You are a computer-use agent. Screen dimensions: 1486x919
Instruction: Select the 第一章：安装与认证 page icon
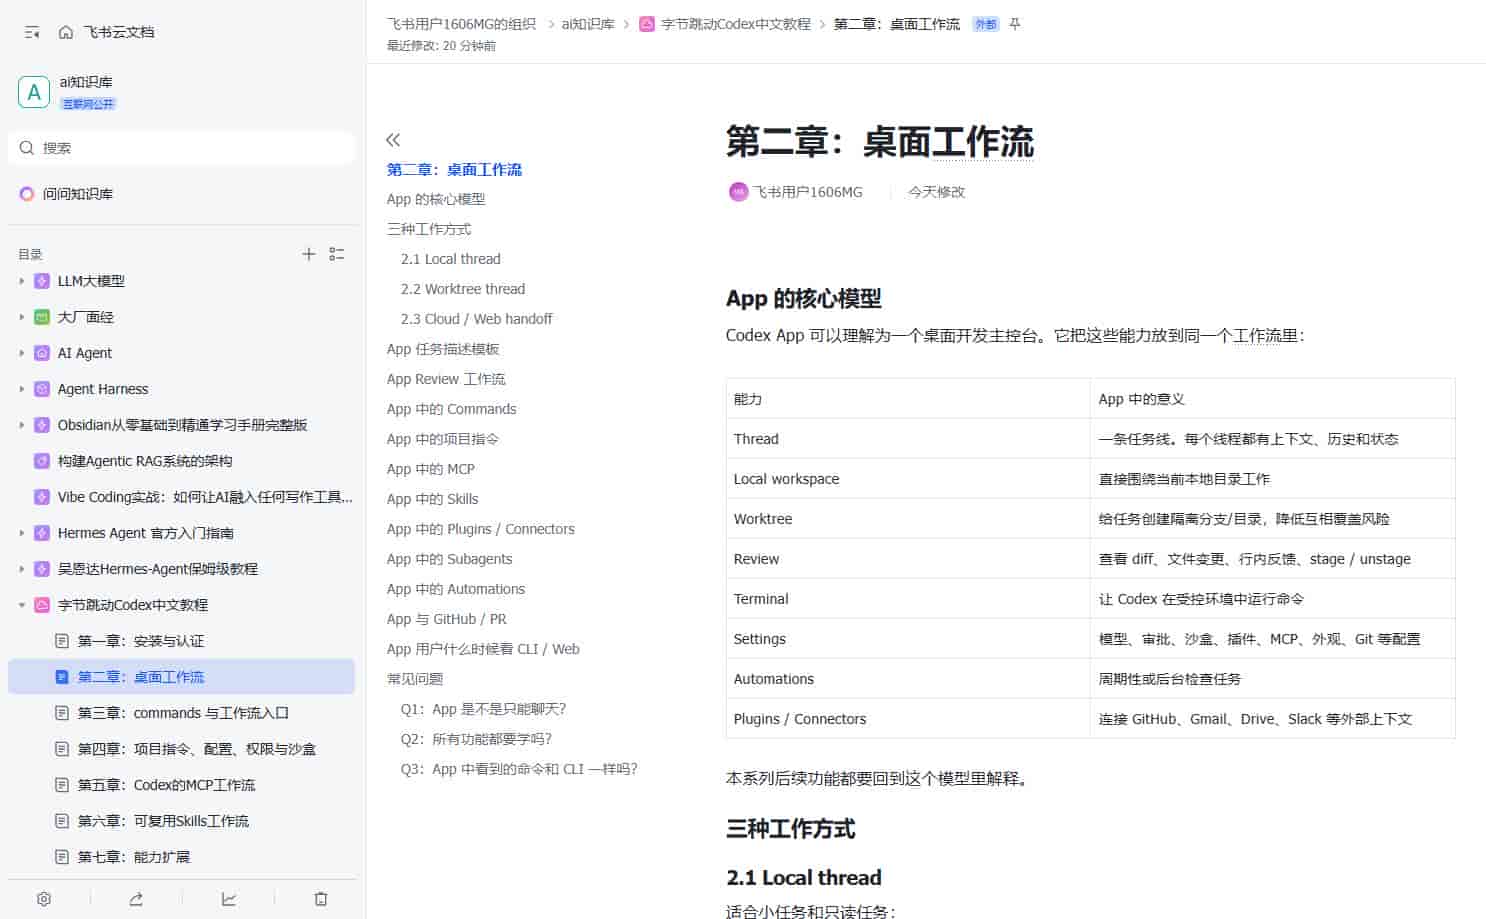[x=62, y=641]
